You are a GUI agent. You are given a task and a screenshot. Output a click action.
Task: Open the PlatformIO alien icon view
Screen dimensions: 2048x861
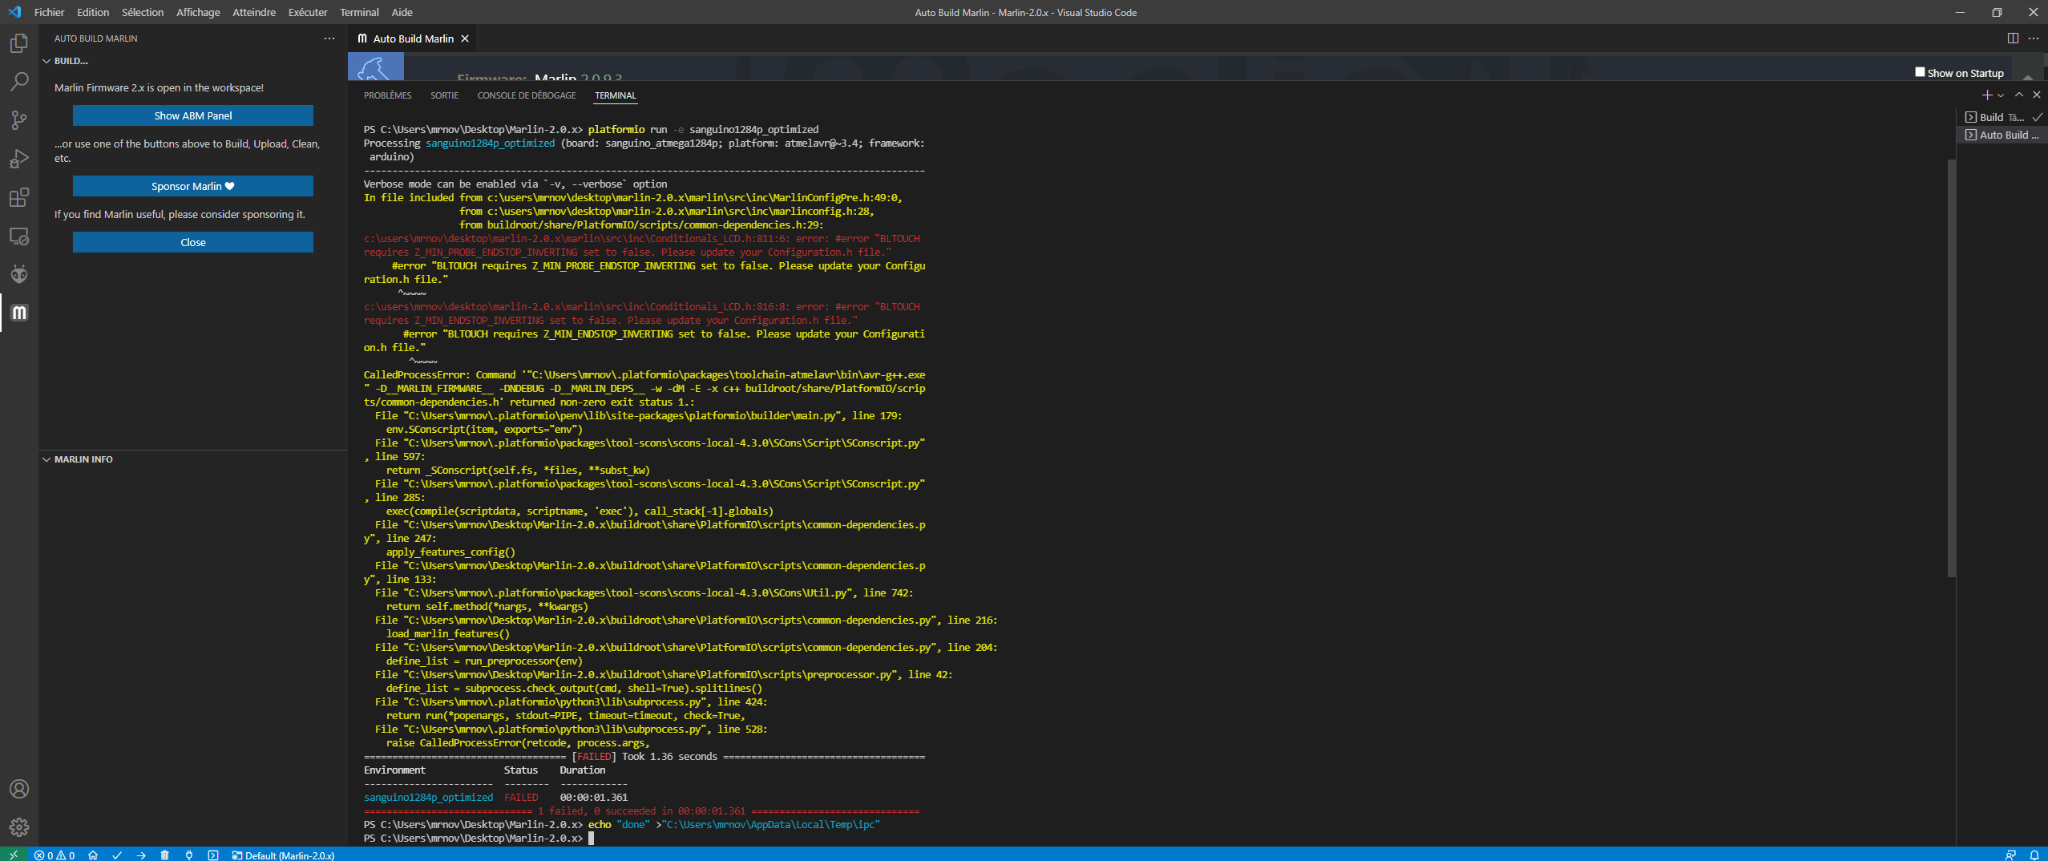click(x=19, y=274)
